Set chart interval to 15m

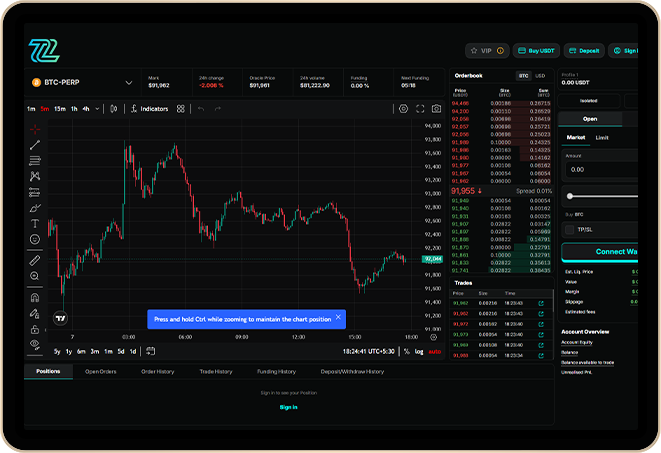pyautogui.click(x=60, y=109)
